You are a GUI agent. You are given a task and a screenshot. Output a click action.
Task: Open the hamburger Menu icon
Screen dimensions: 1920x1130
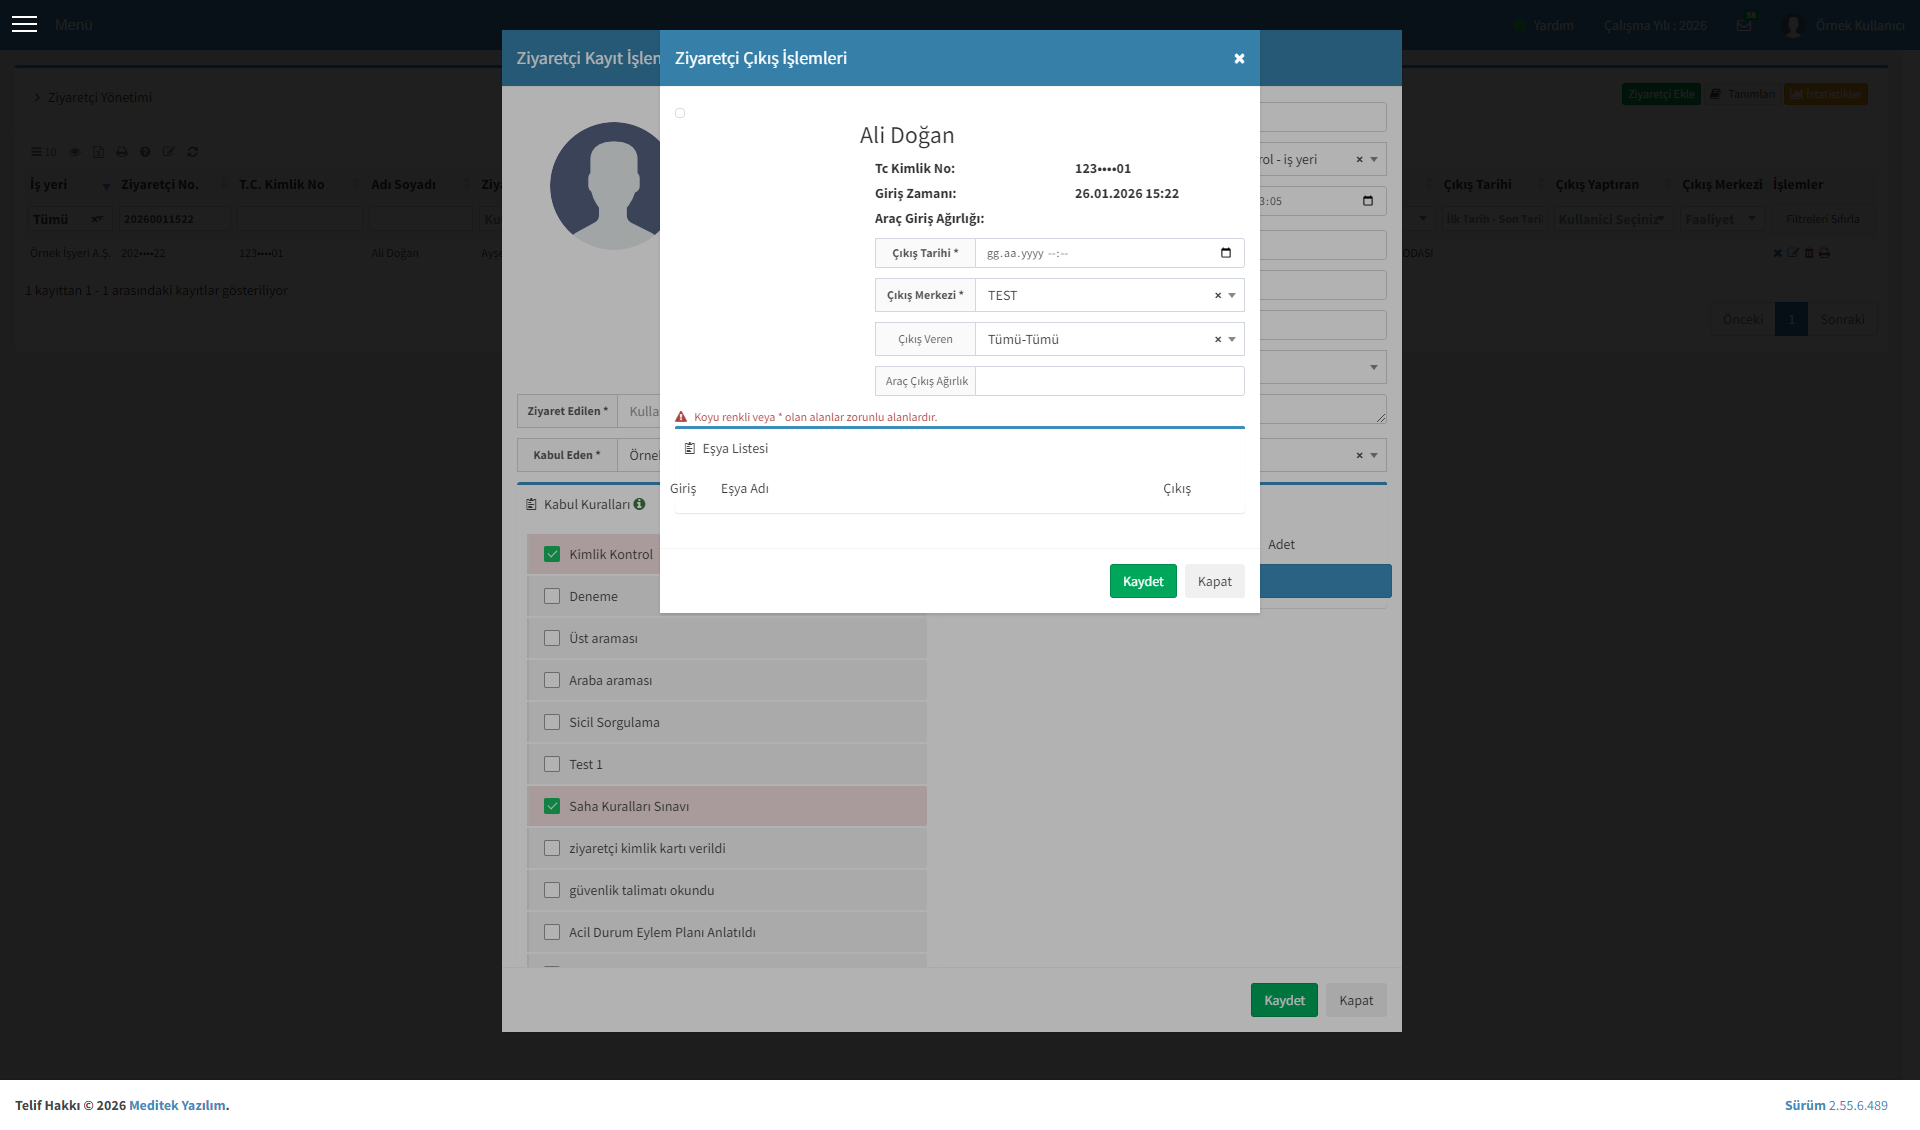[x=24, y=24]
